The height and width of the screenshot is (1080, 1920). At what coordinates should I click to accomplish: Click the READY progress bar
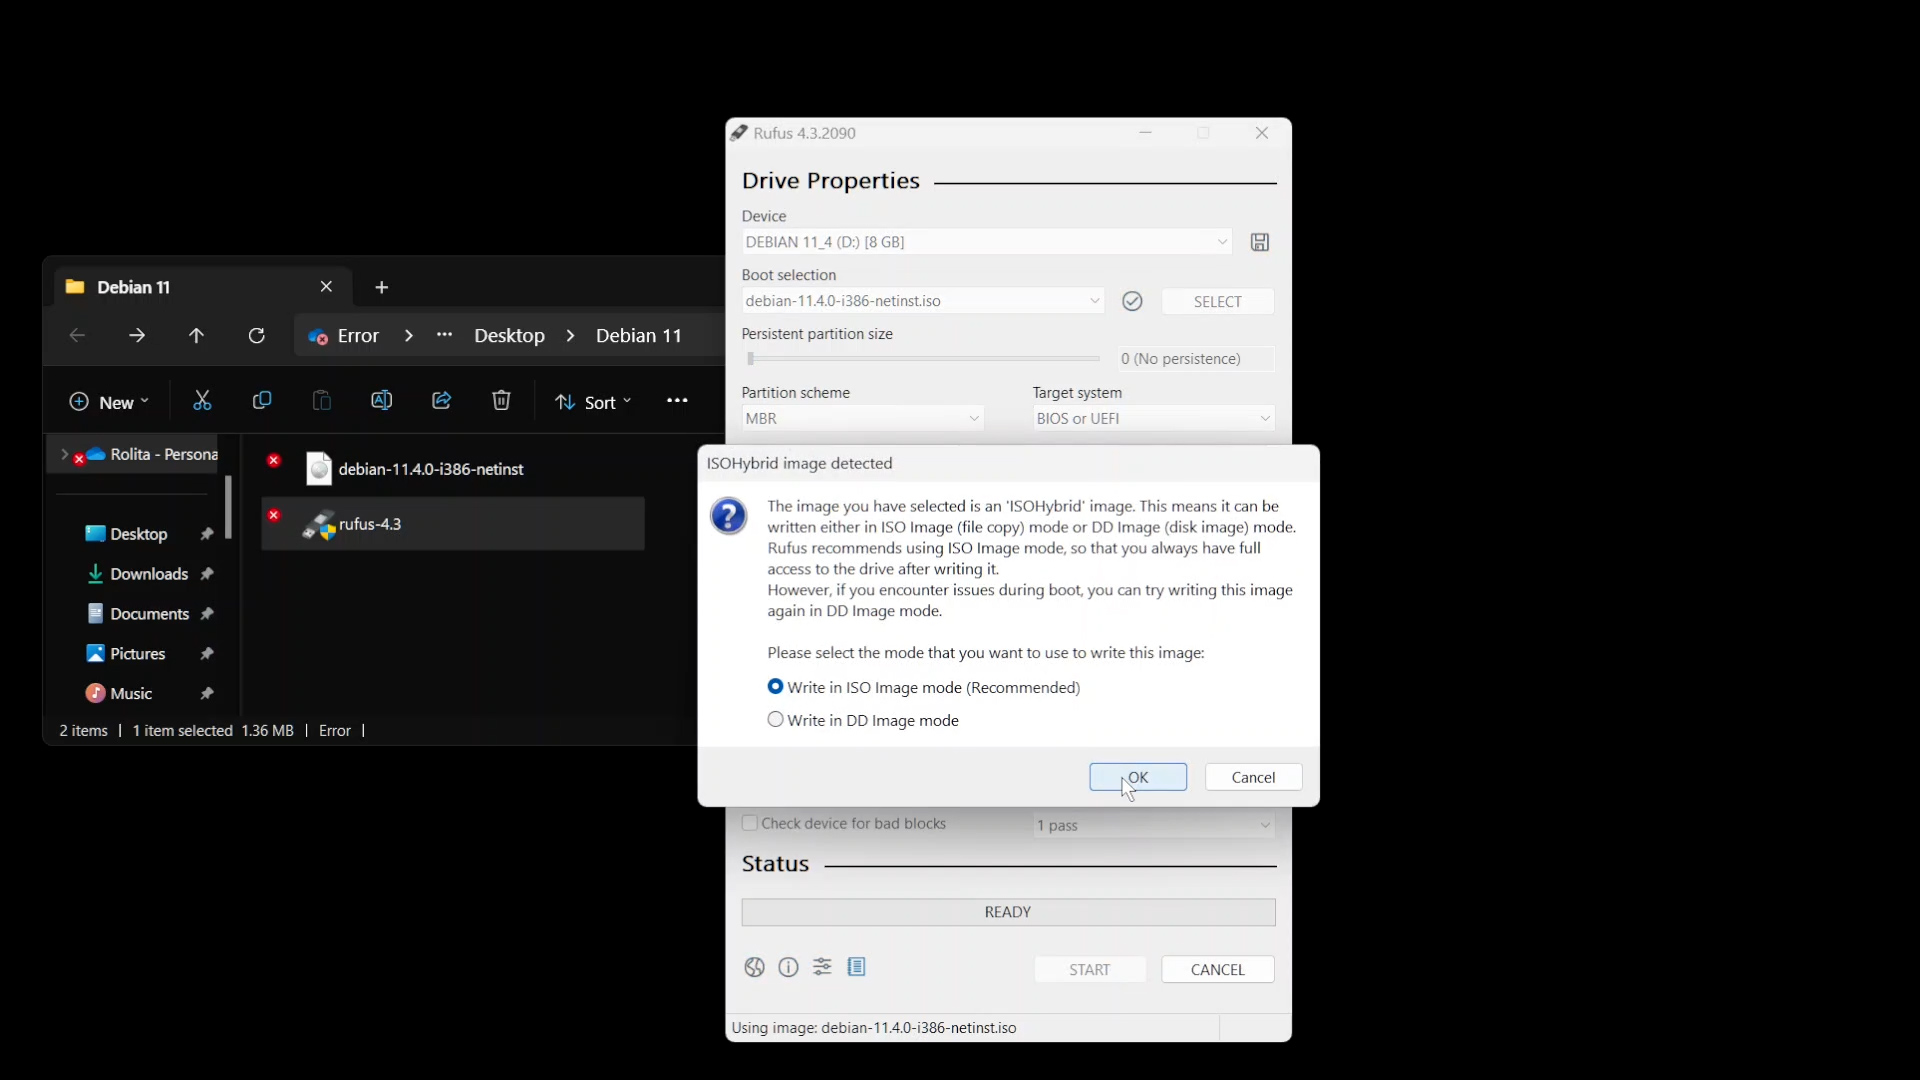[x=1008, y=912]
